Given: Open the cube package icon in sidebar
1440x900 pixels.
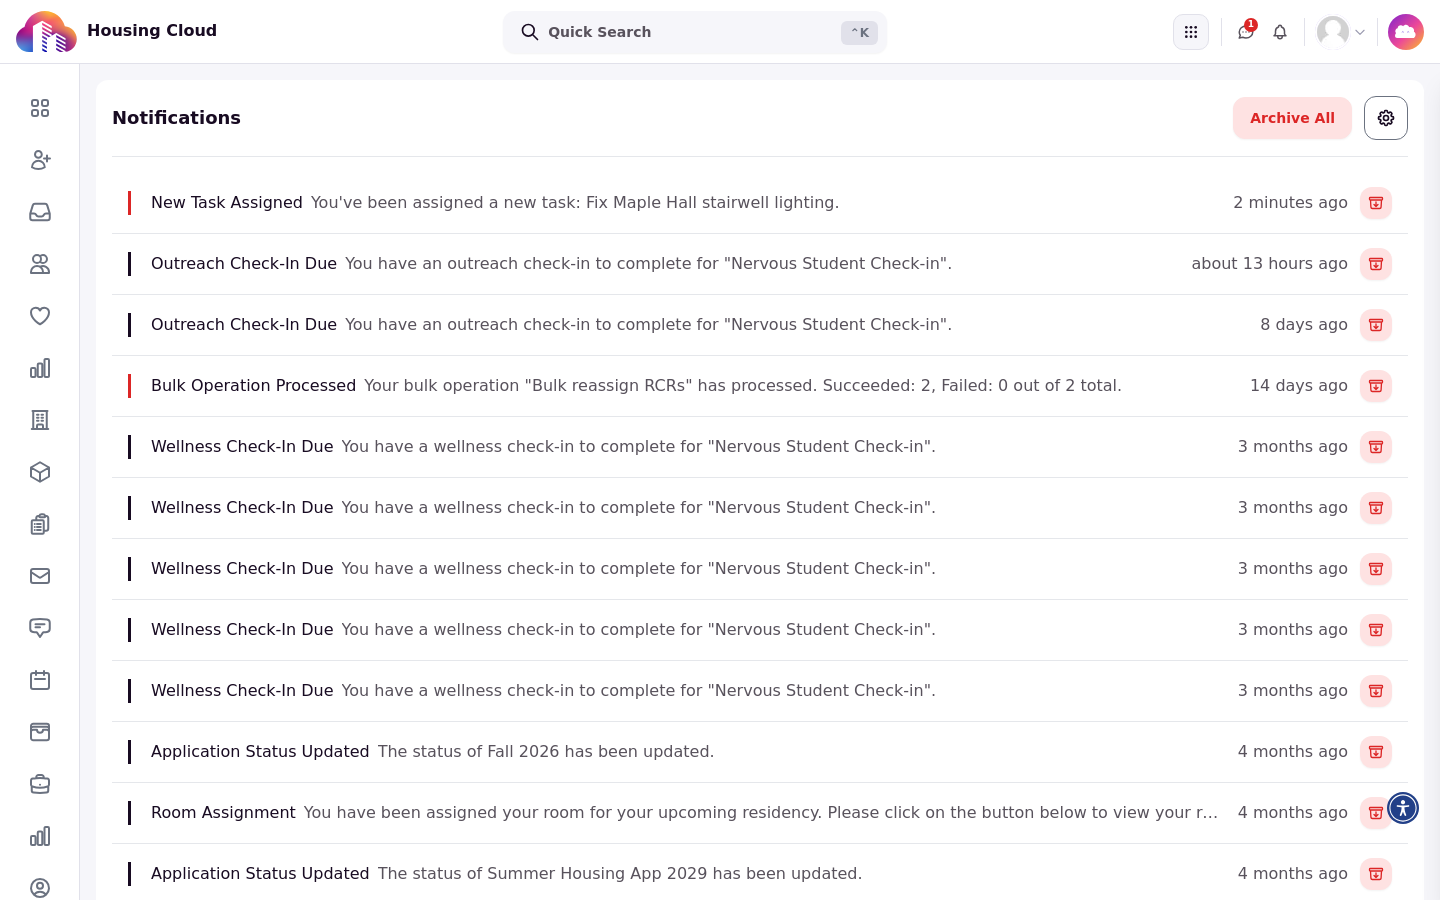Looking at the screenshot, I should pos(40,472).
